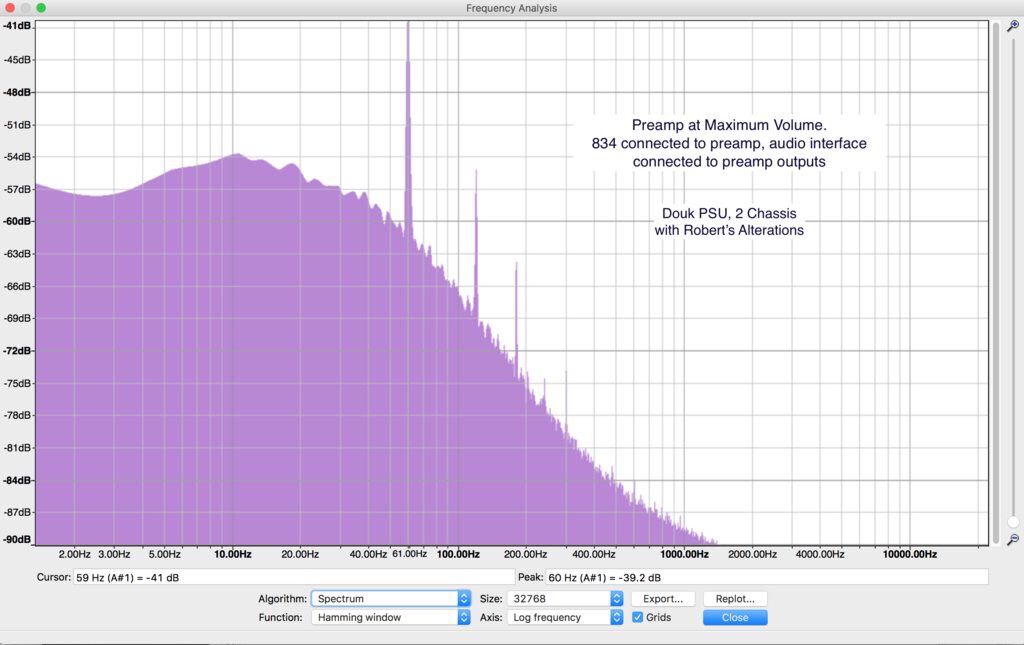This screenshot has height=645, width=1024.
Task: Toggle the Grids checkbox
Action: click(x=637, y=617)
